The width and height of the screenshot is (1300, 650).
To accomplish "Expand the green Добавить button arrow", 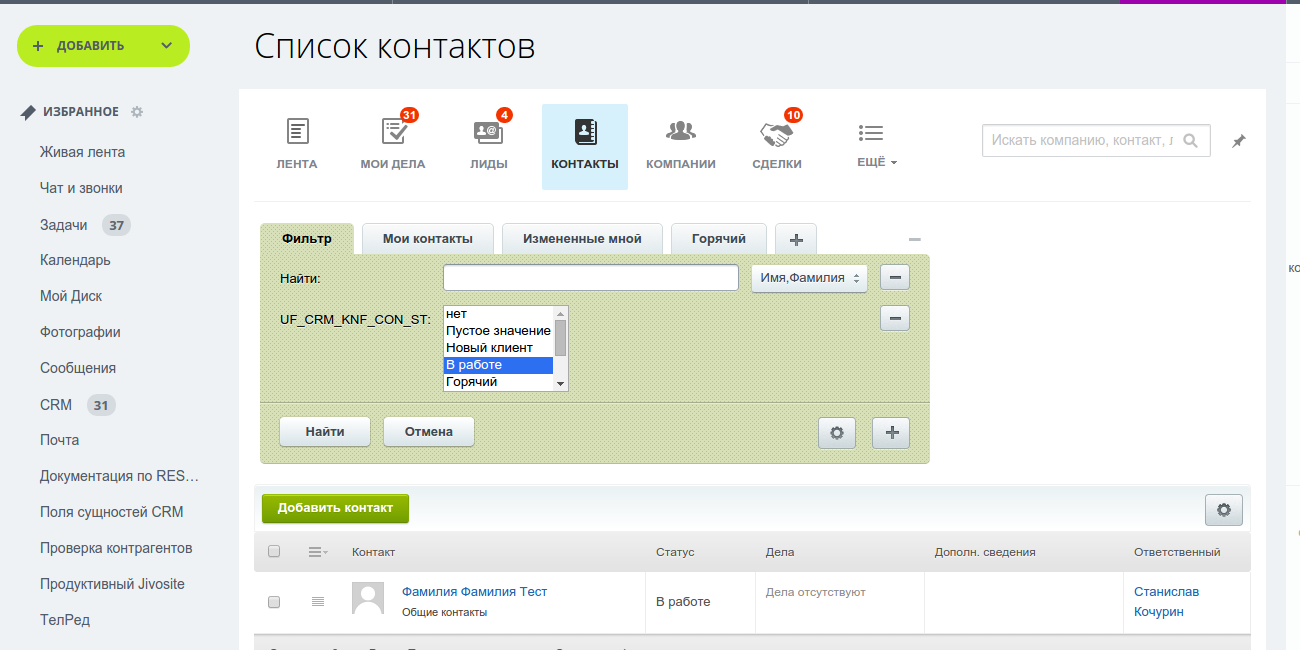I will click(166, 46).
